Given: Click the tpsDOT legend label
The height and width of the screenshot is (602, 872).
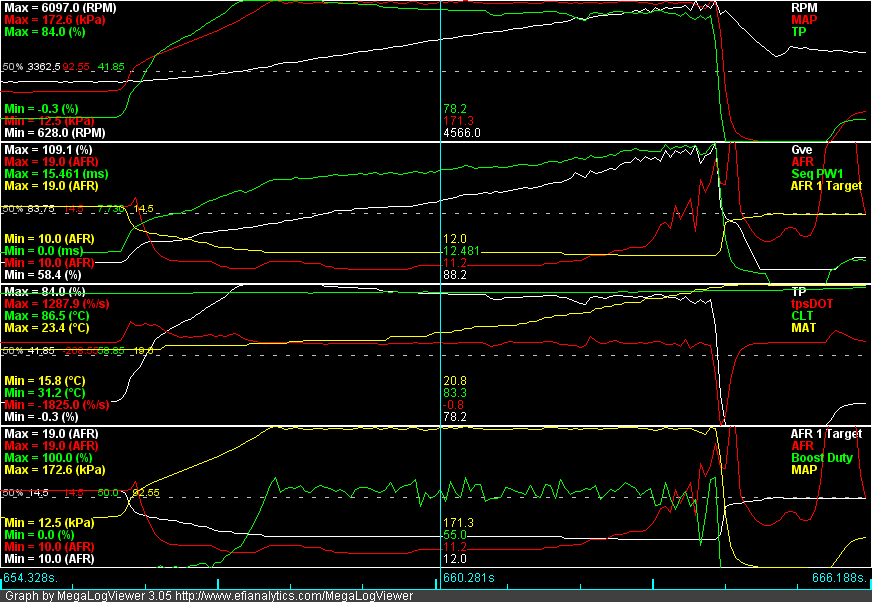Looking at the screenshot, I should click(811, 303).
